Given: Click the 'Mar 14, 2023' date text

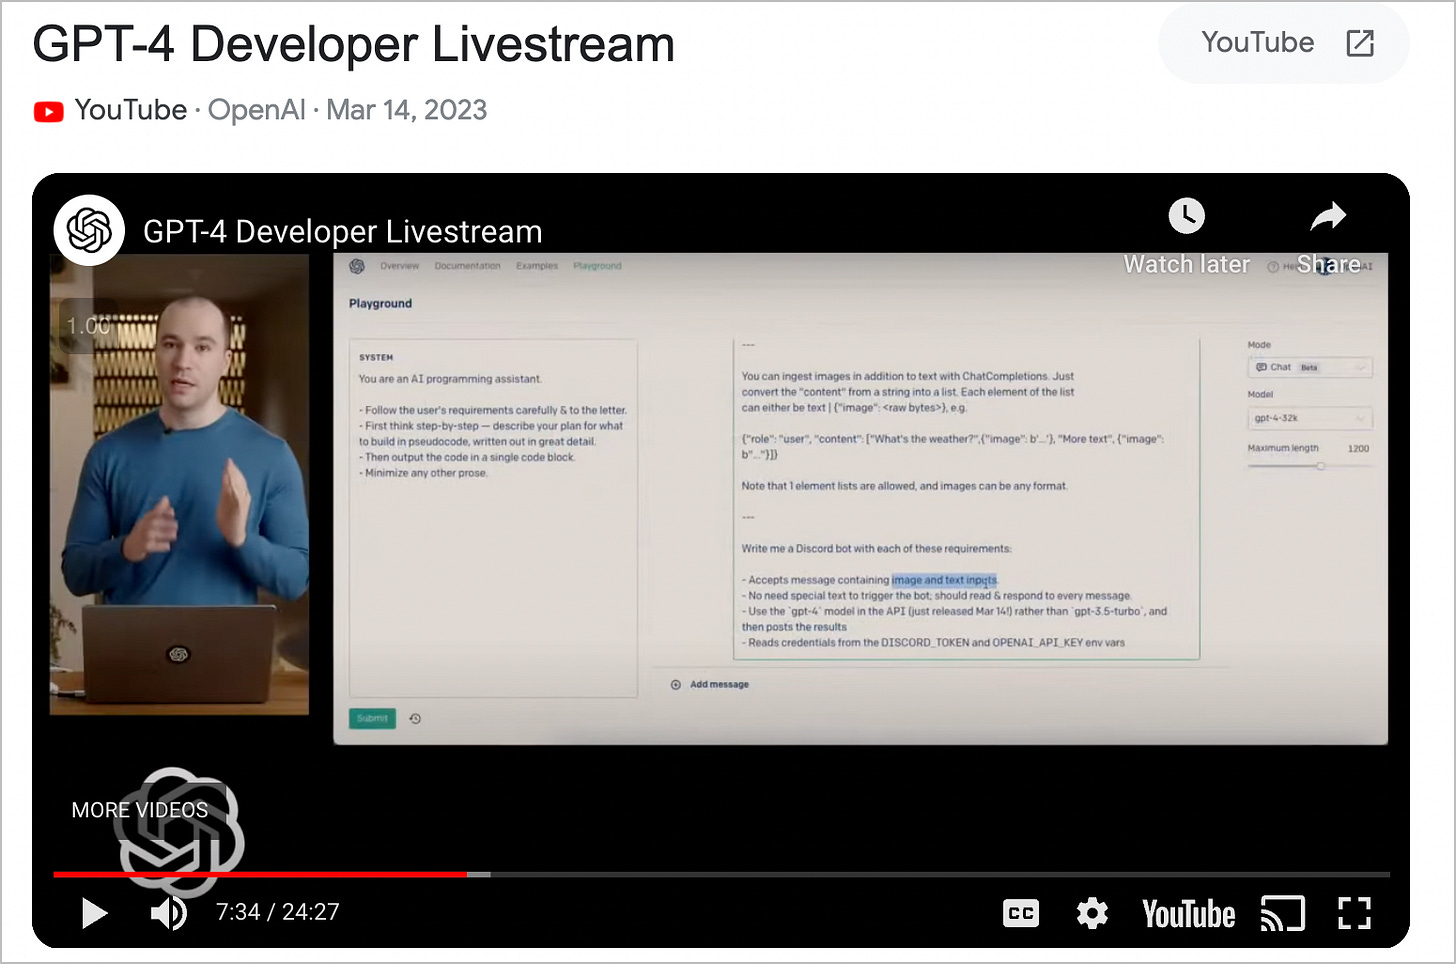Looking at the screenshot, I should pos(406,110).
